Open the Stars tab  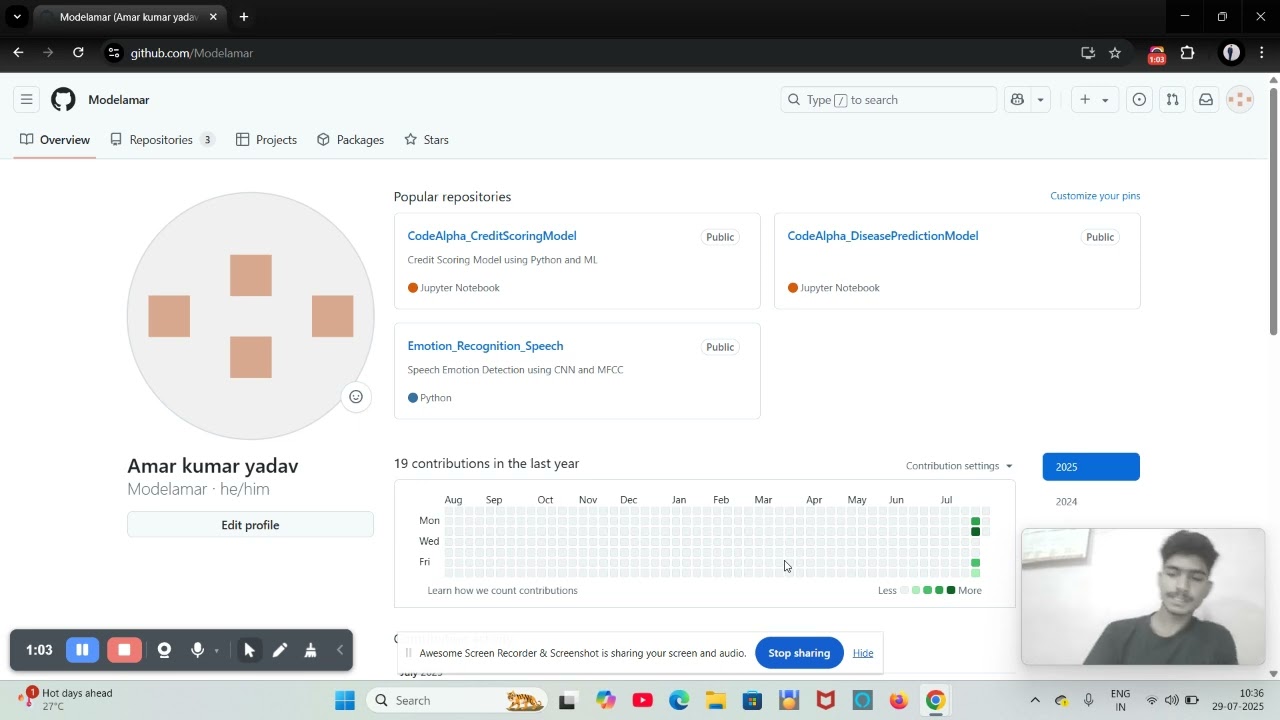(427, 140)
